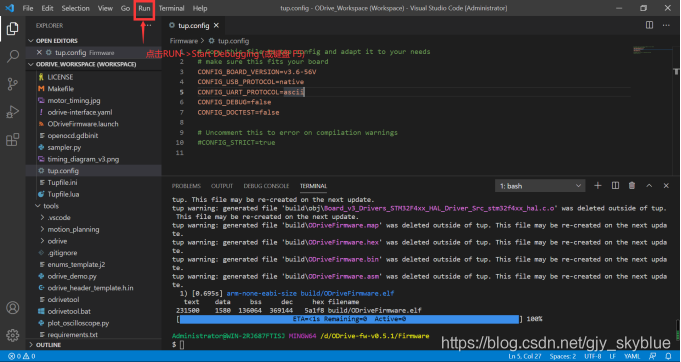Open ODriveFirmware.launch file

click(x=83, y=124)
